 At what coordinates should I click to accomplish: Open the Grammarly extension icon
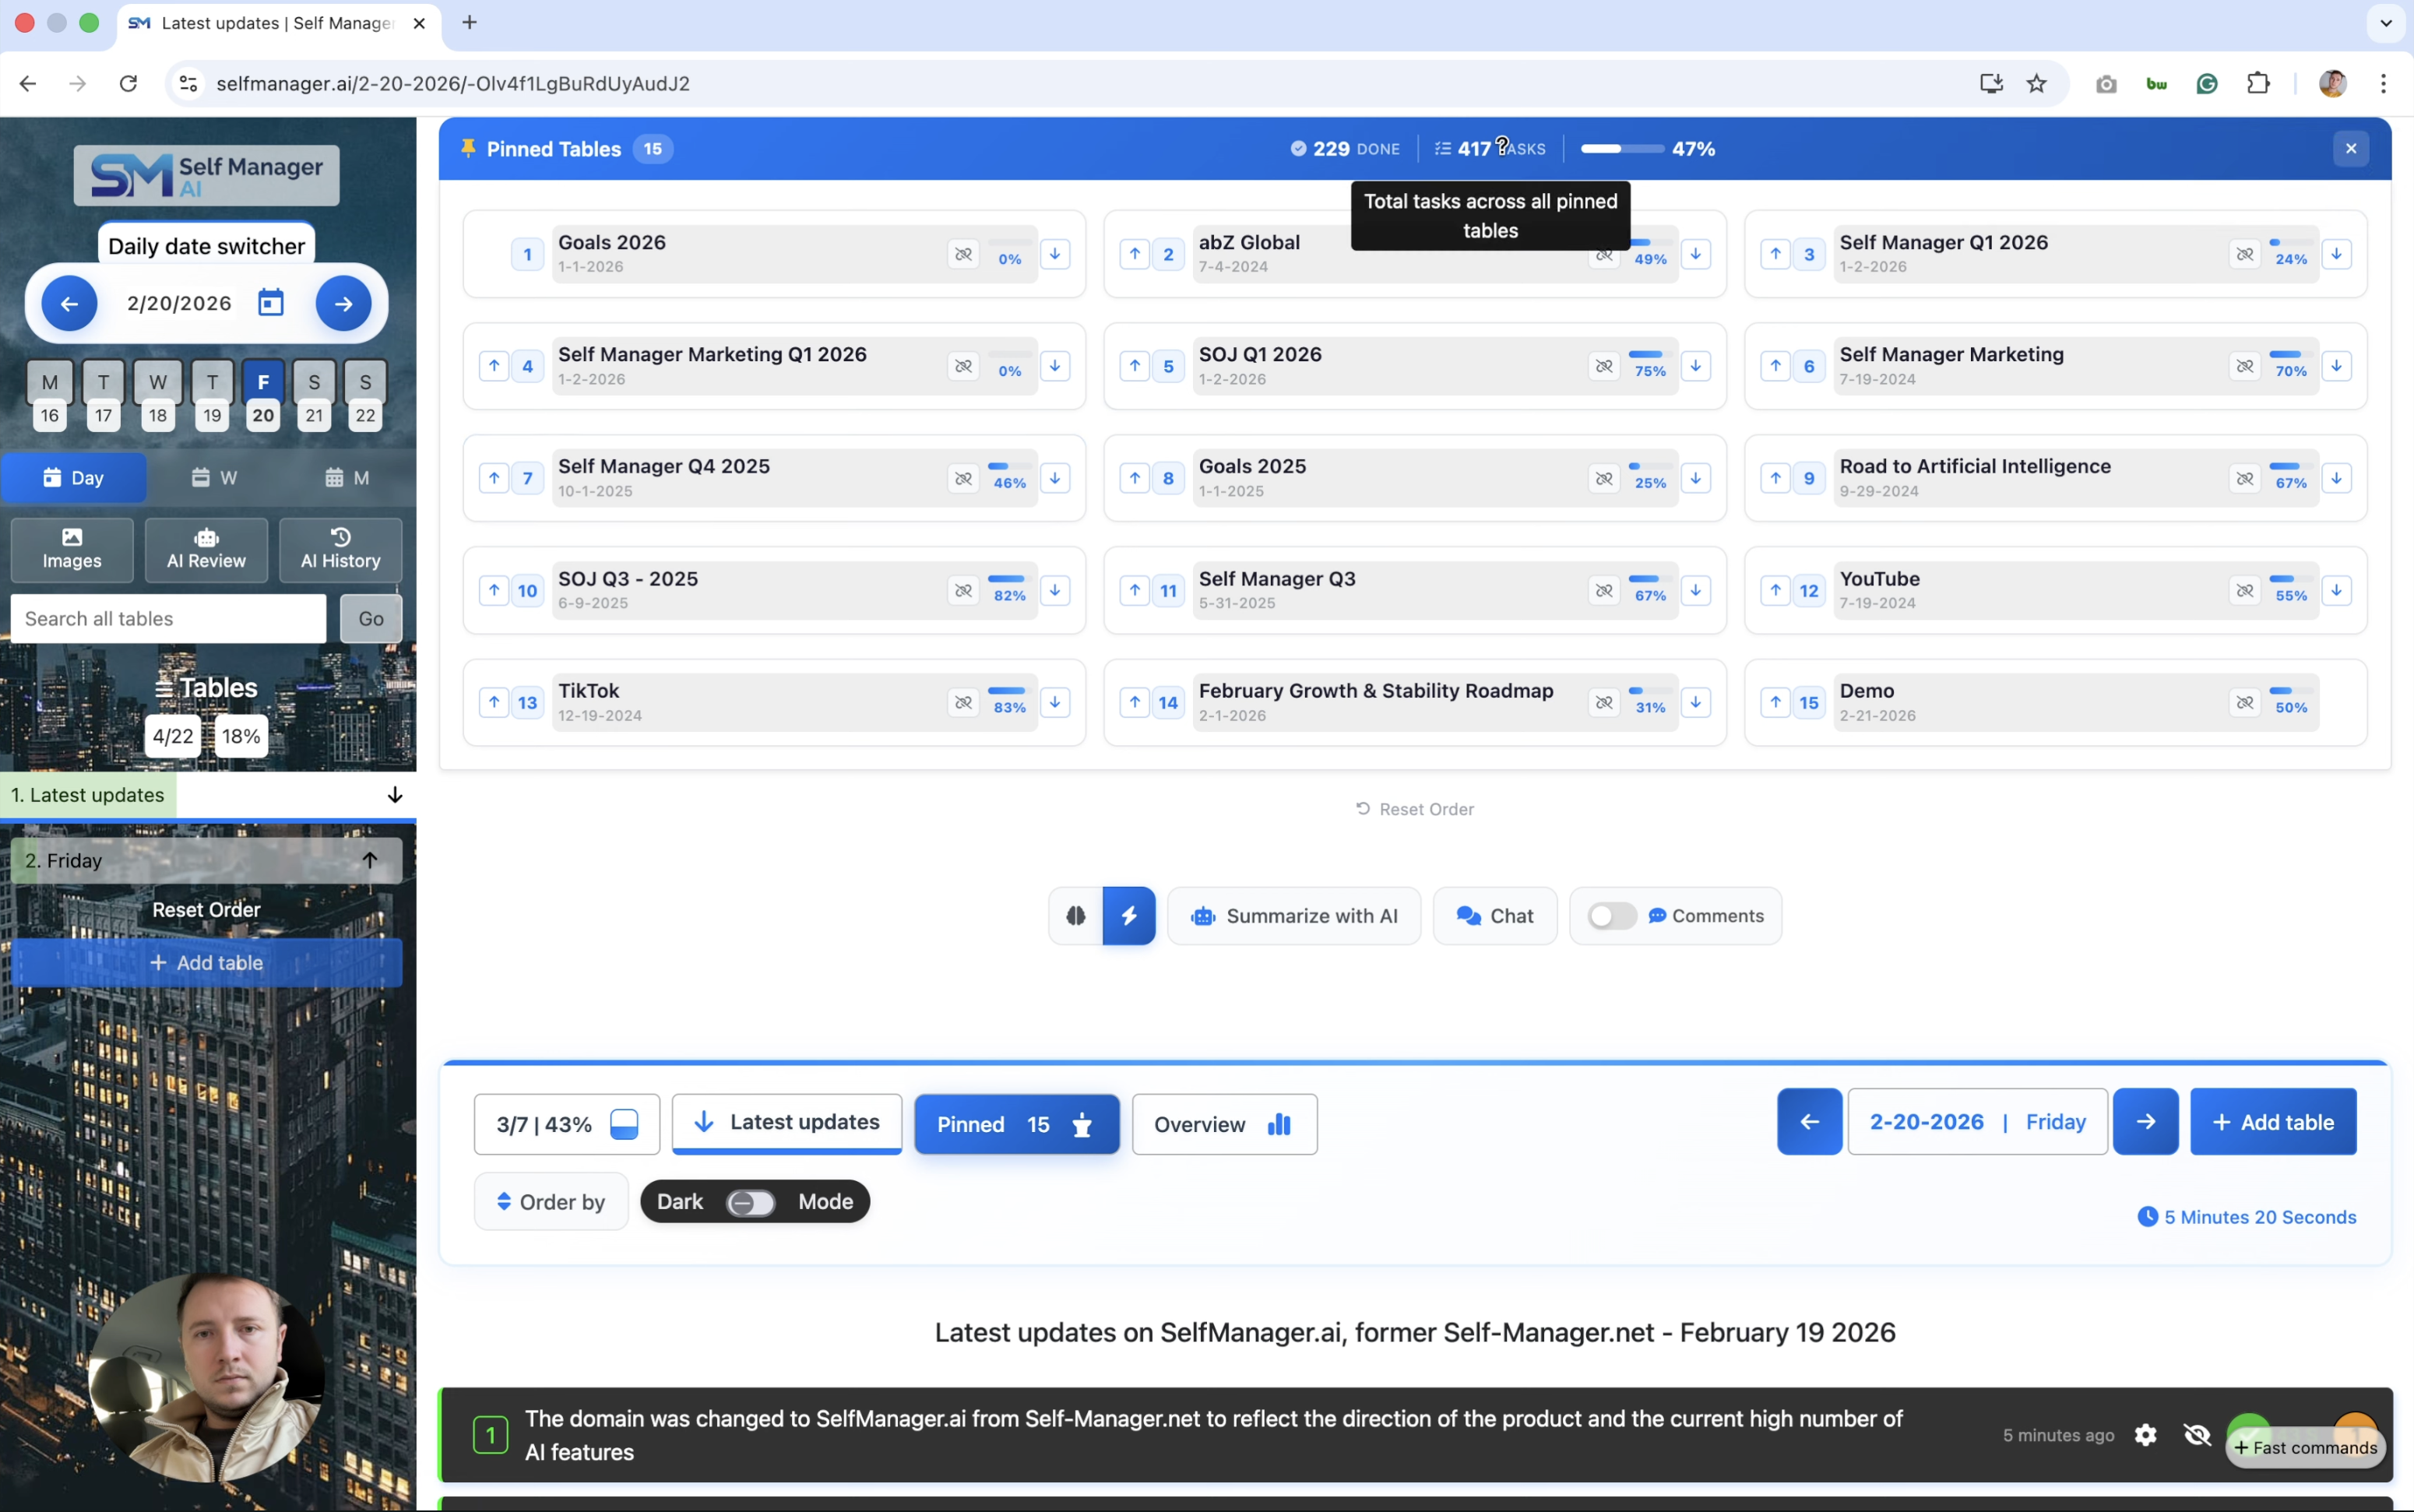(2207, 83)
